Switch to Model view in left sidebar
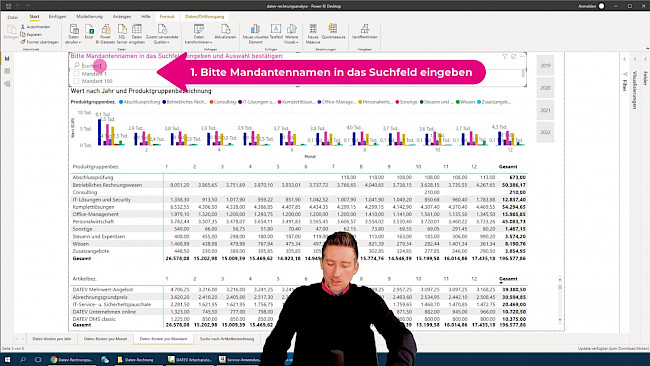 (x=7, y=84)
